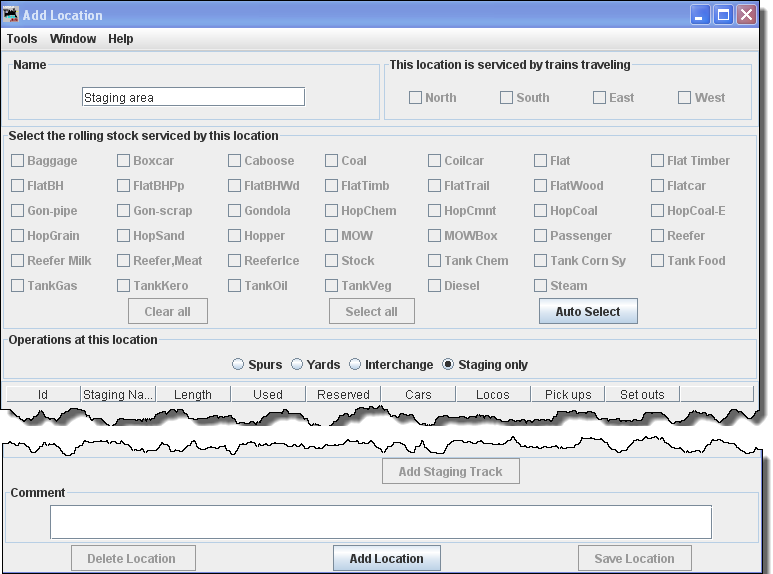Click the location Name text field
Screen dimensions: 773x574
[x=193, y=97]
